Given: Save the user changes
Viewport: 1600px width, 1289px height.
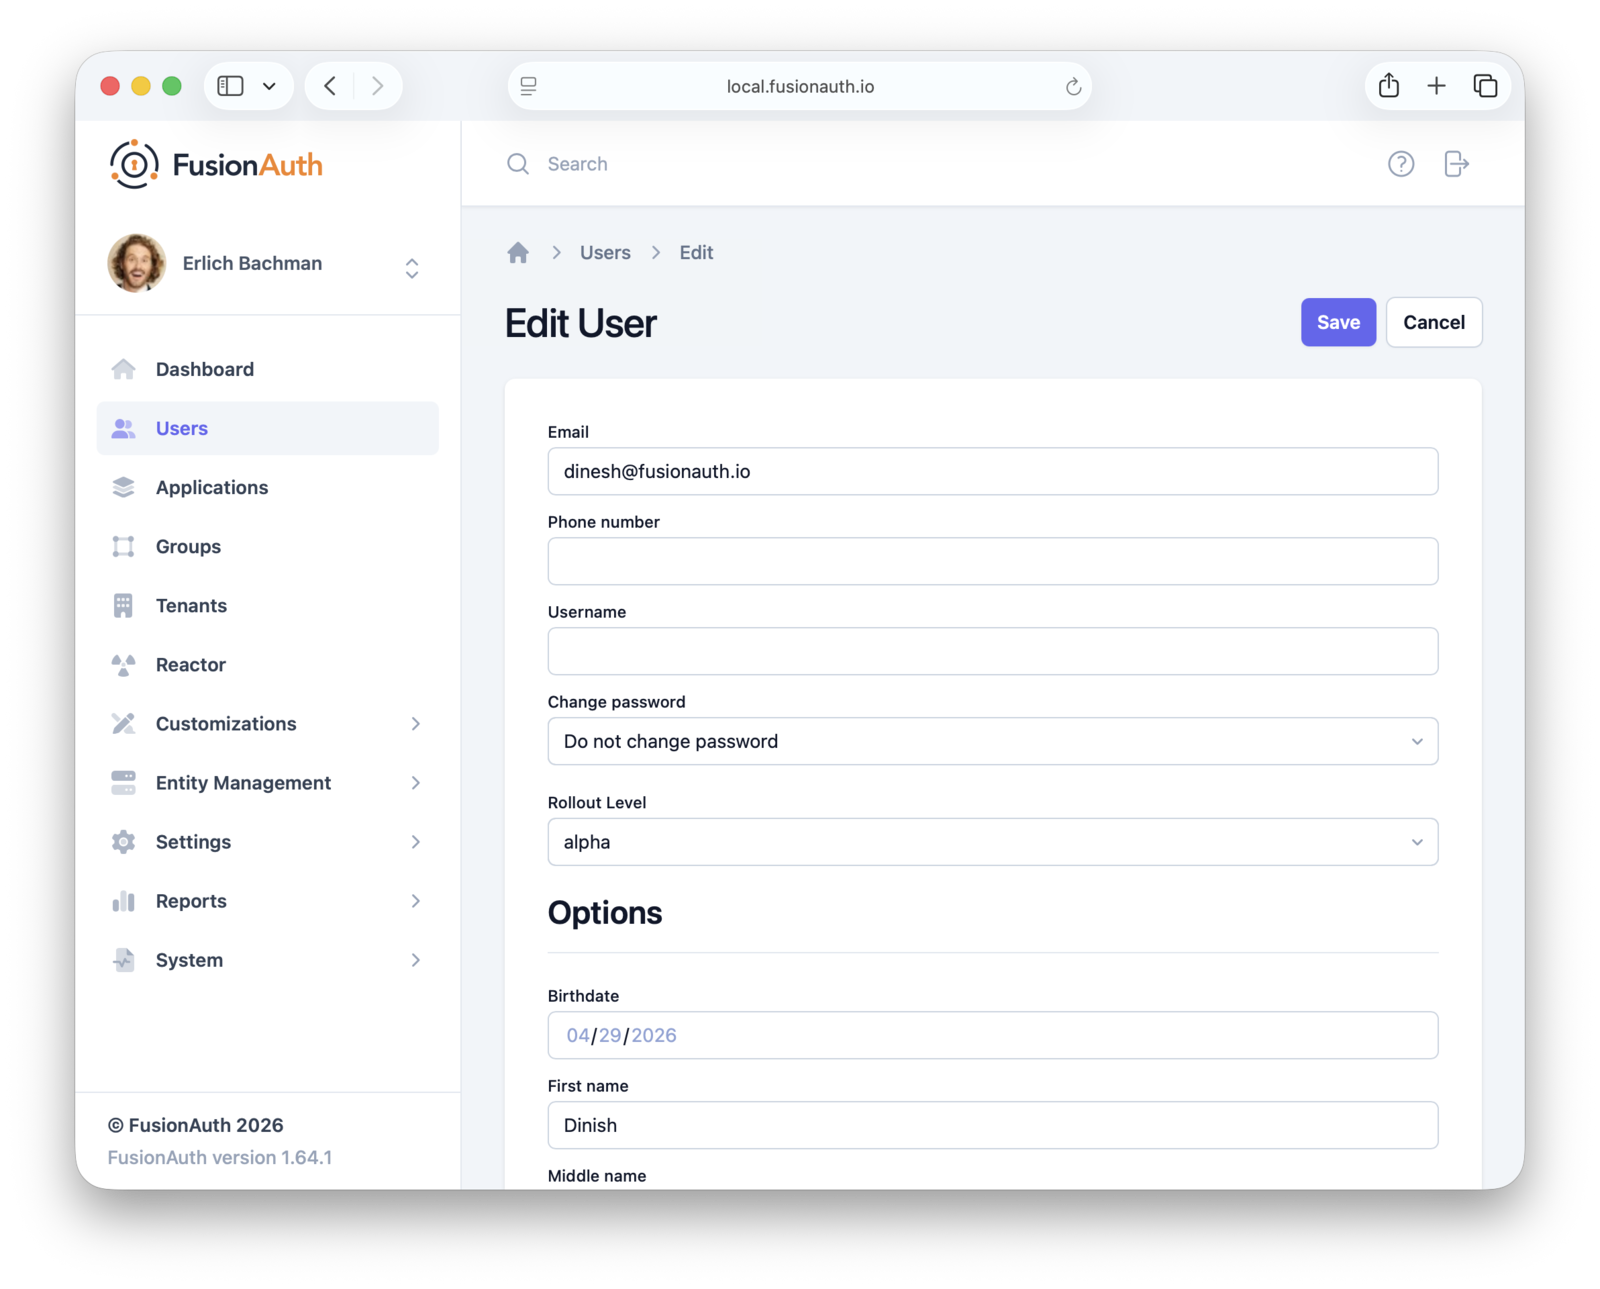Looking at the screenshot, I should tap(1338, 322).
